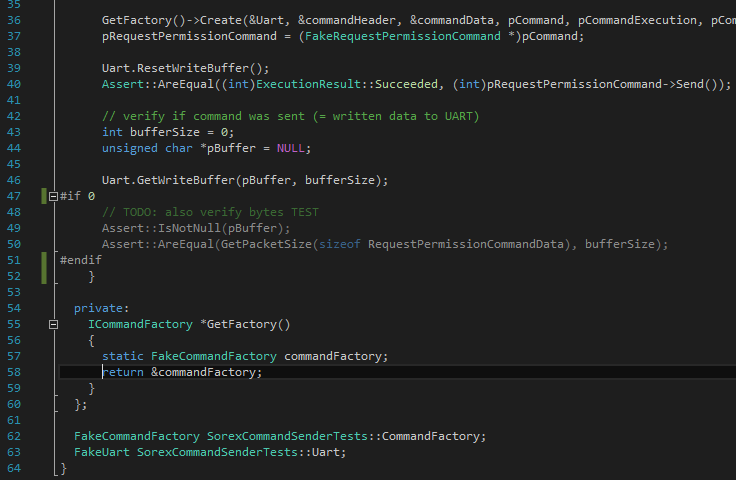Image resolution: width=736 pixels, height=480 pixels.
Task: Click the NULL keyword on line 44
Action: pyautogui.click(x=291, y=148)
